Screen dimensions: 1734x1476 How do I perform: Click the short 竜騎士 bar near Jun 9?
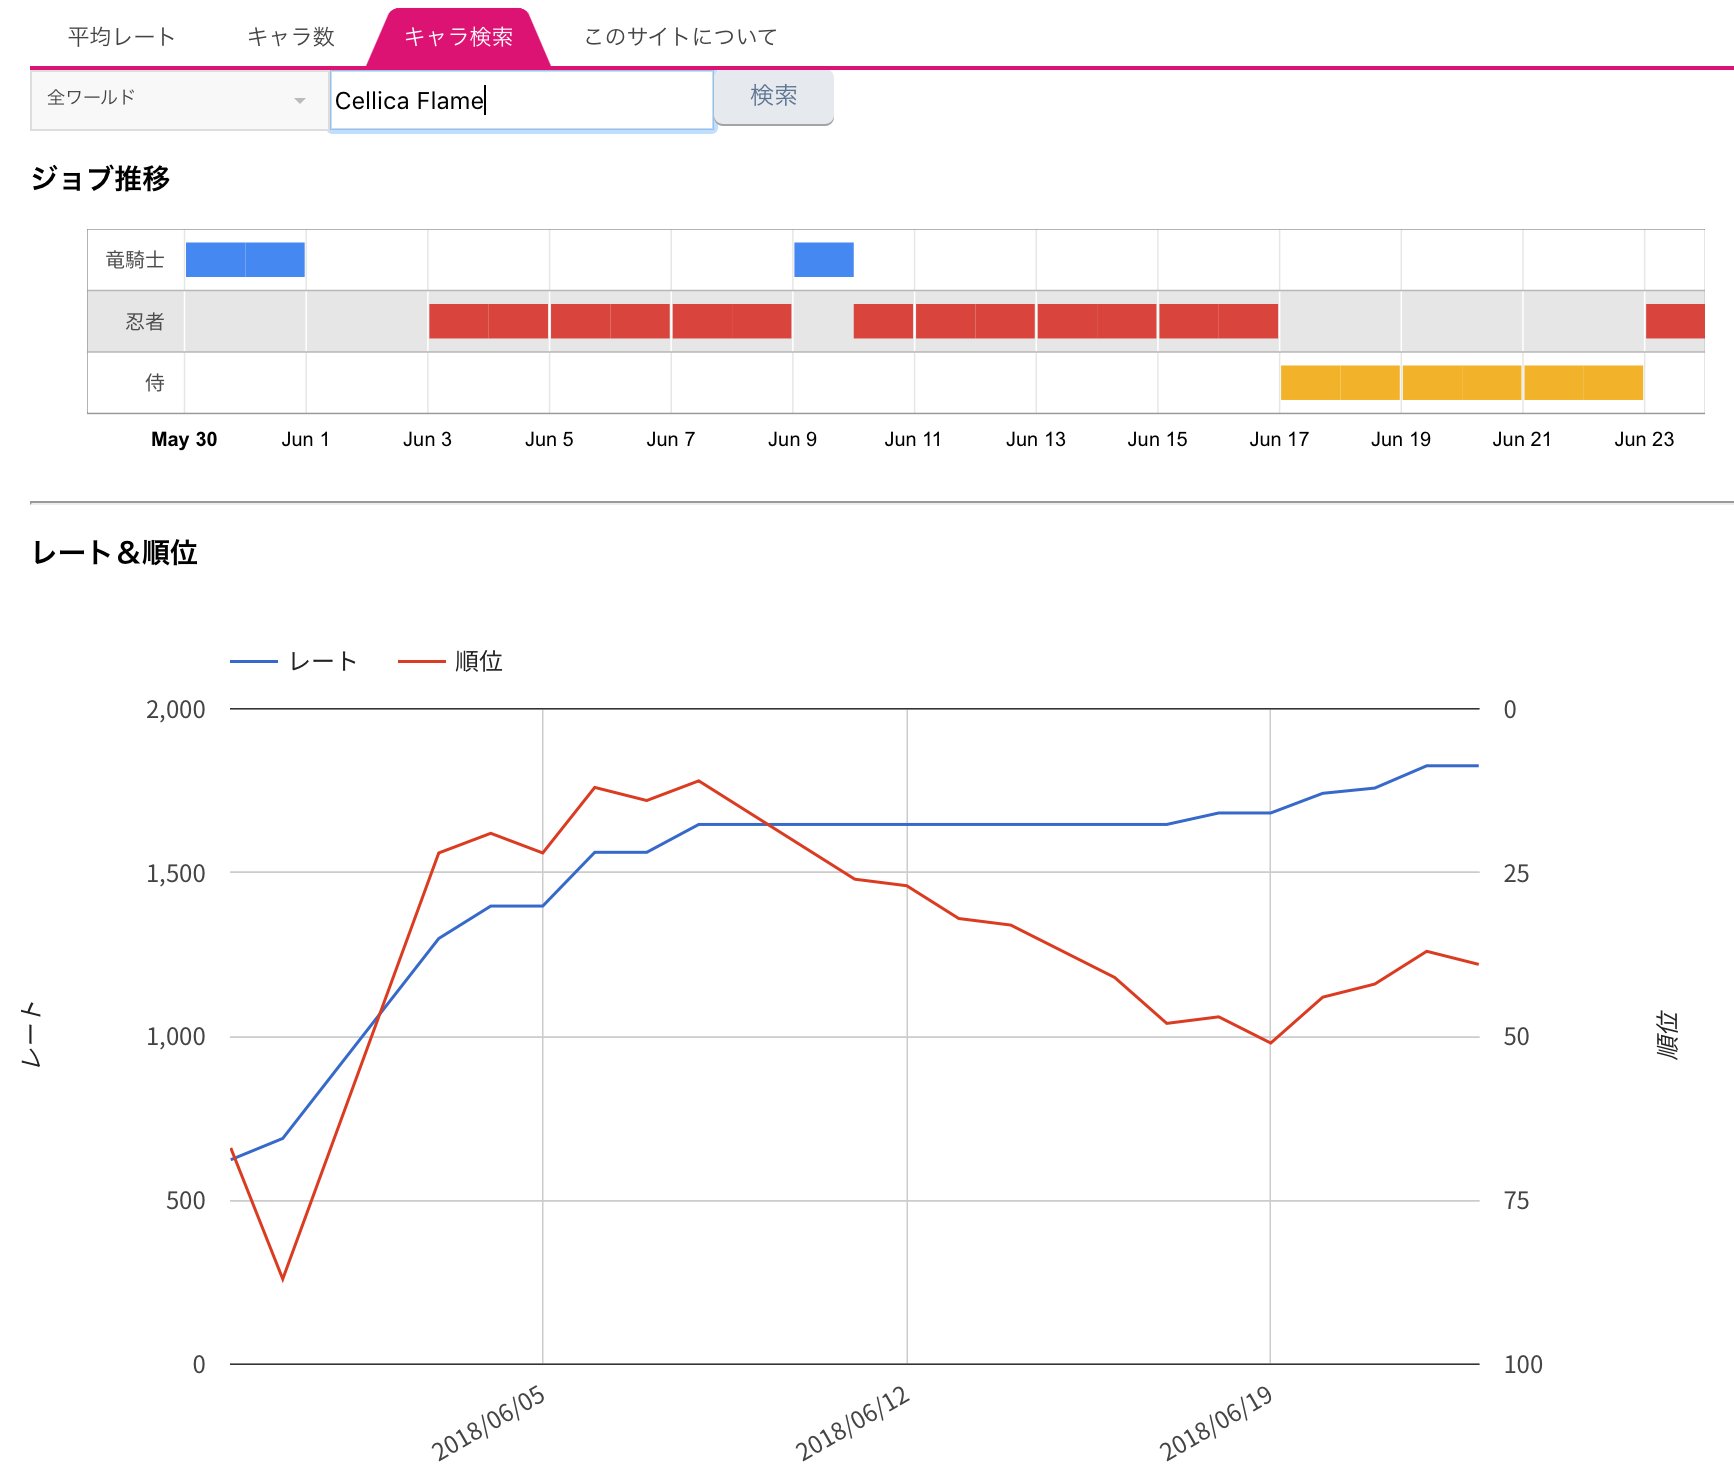[x=822, y=258]
